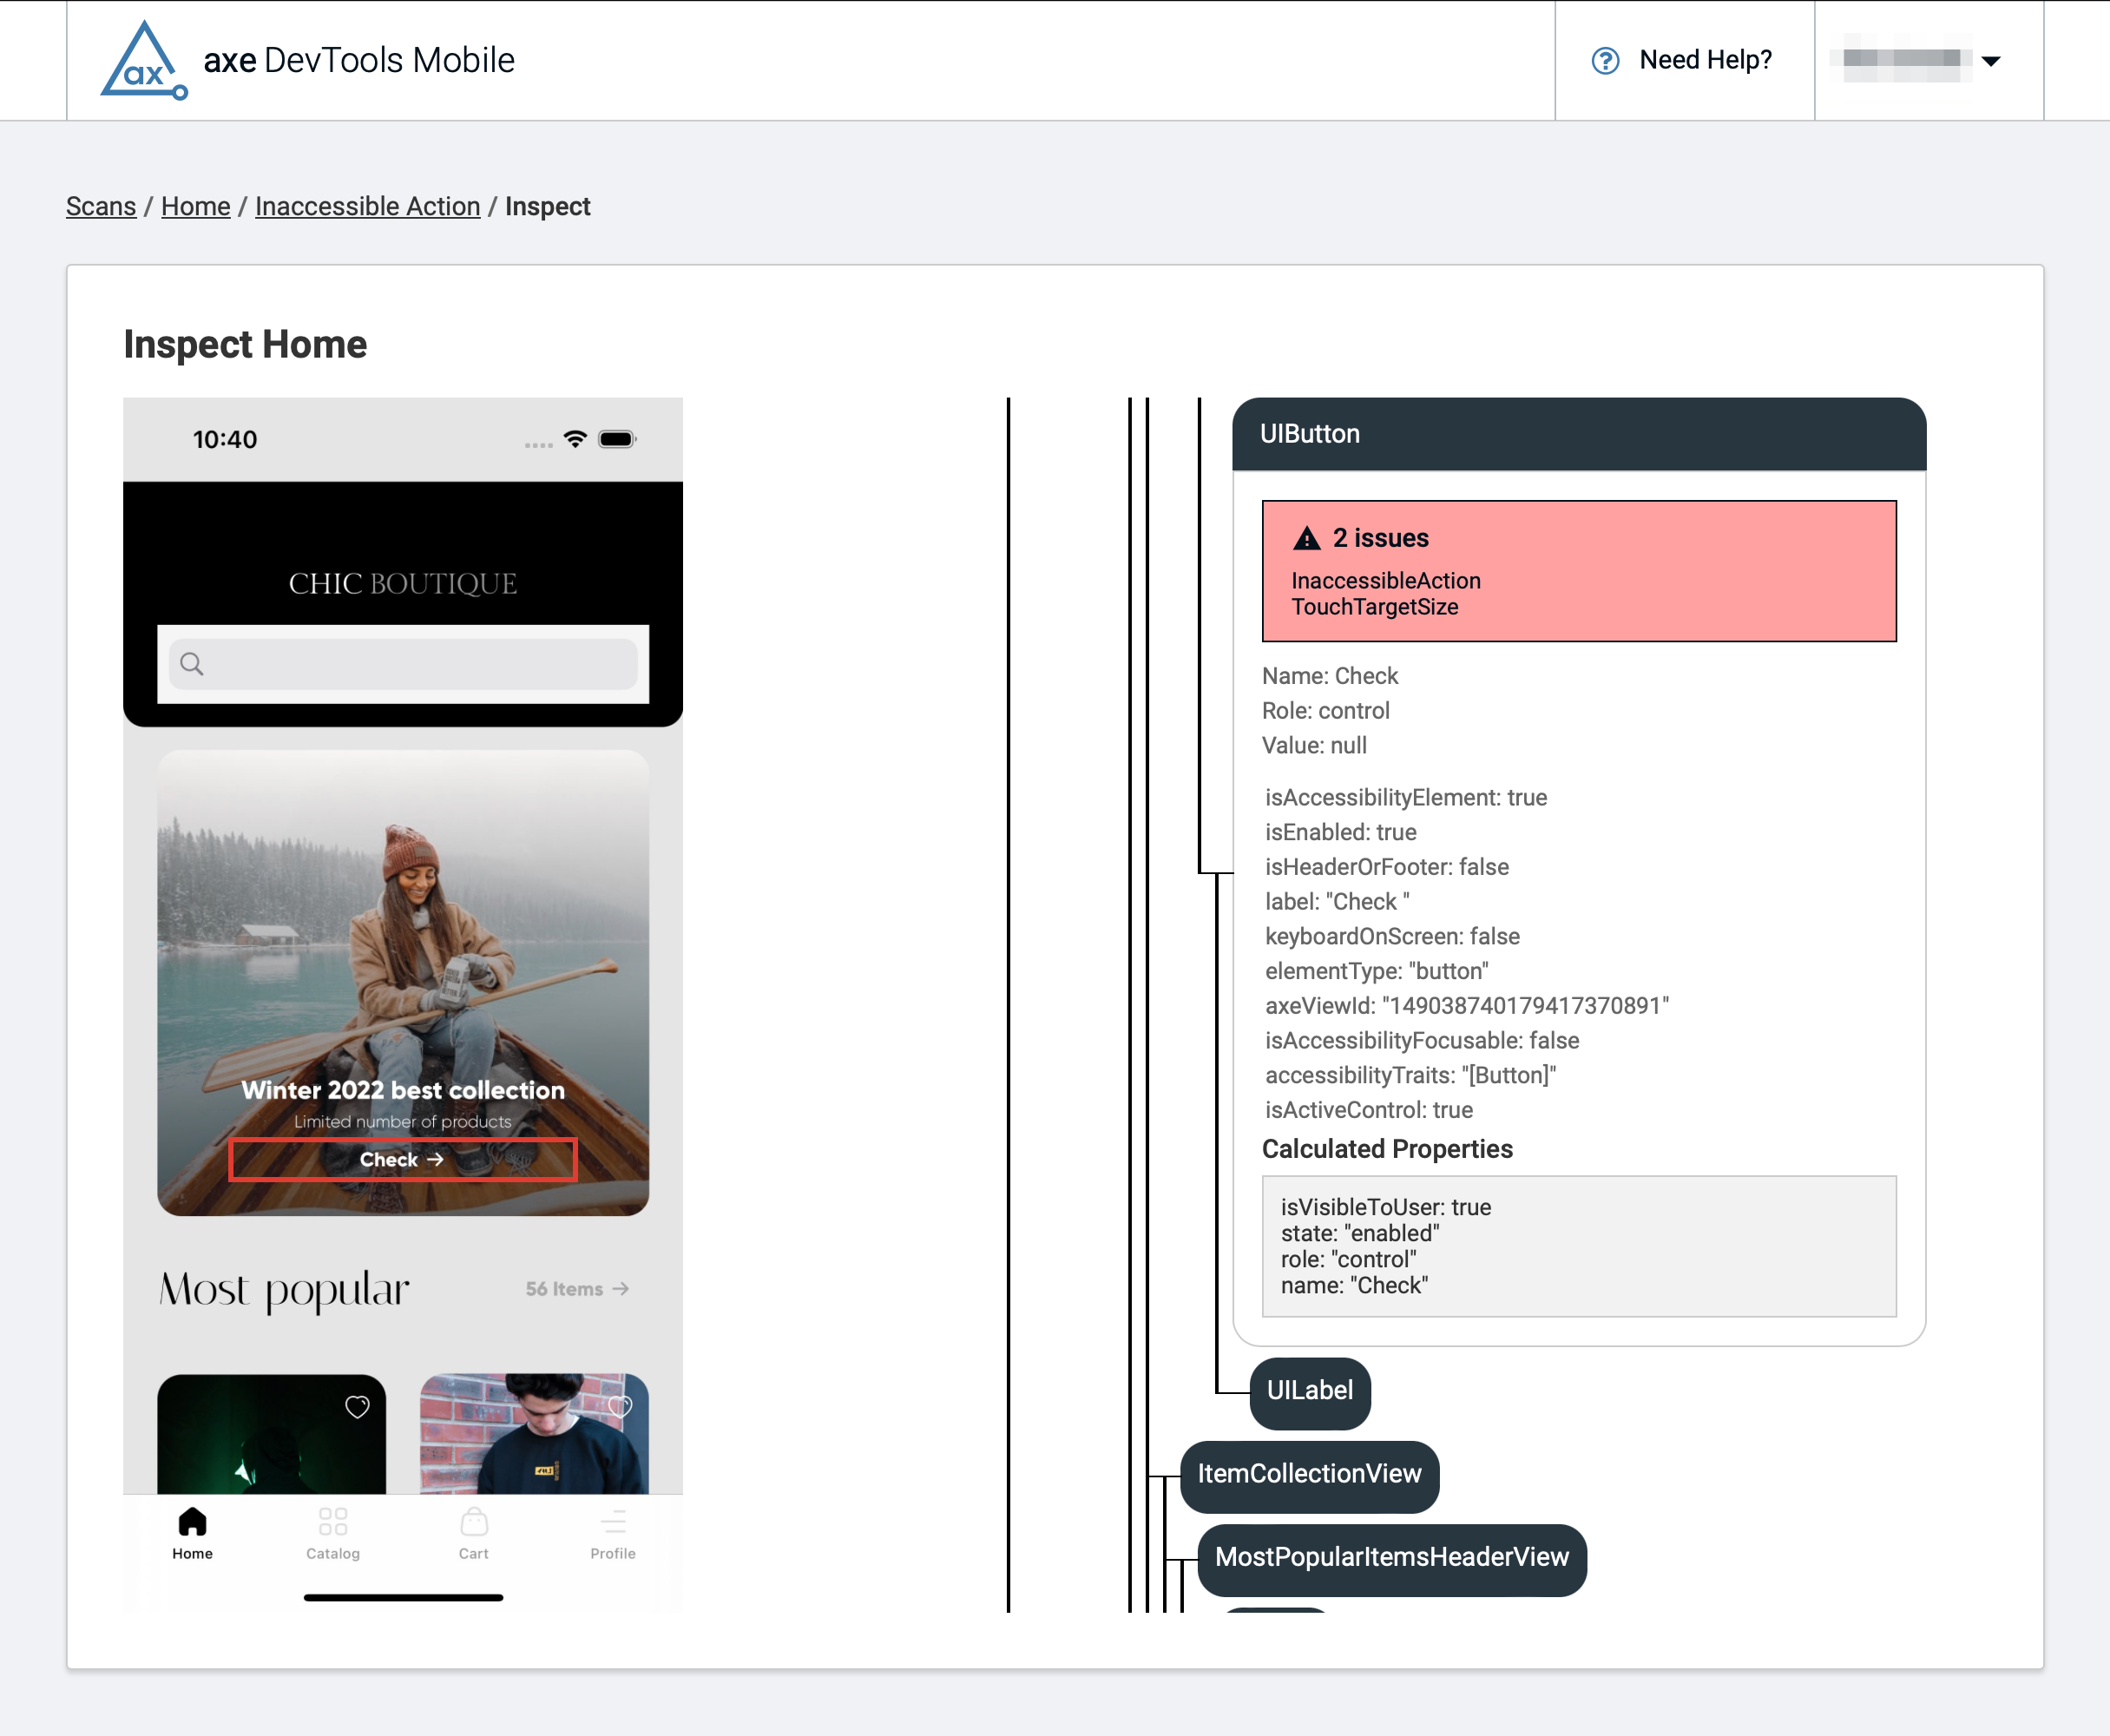This screenshot has width=2110, height=1736.
Task: Open the user account dropdown arrow
Action: [x=1990, y=61]
